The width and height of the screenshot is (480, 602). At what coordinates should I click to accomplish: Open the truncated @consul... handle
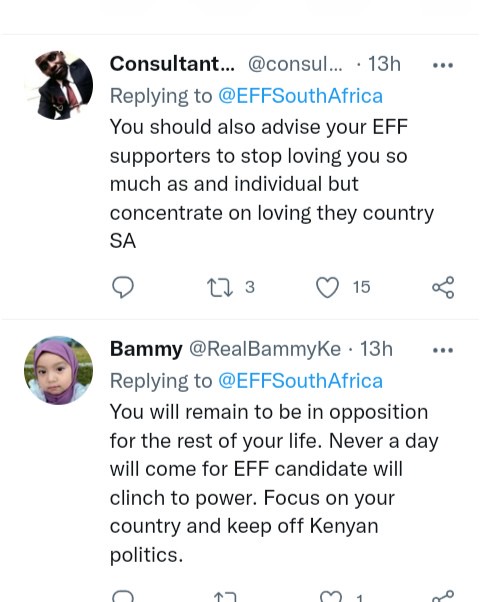(295, 64)
